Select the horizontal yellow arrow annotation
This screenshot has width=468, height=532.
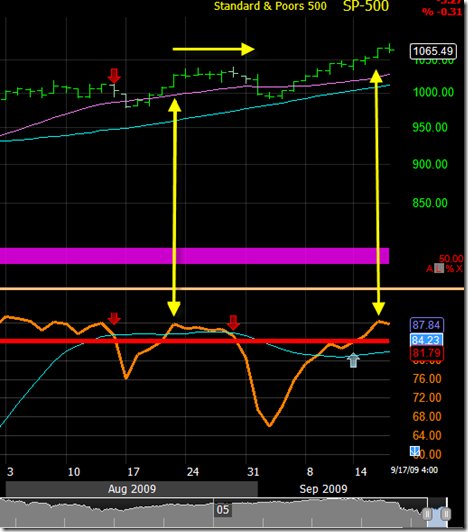point(213,49)
